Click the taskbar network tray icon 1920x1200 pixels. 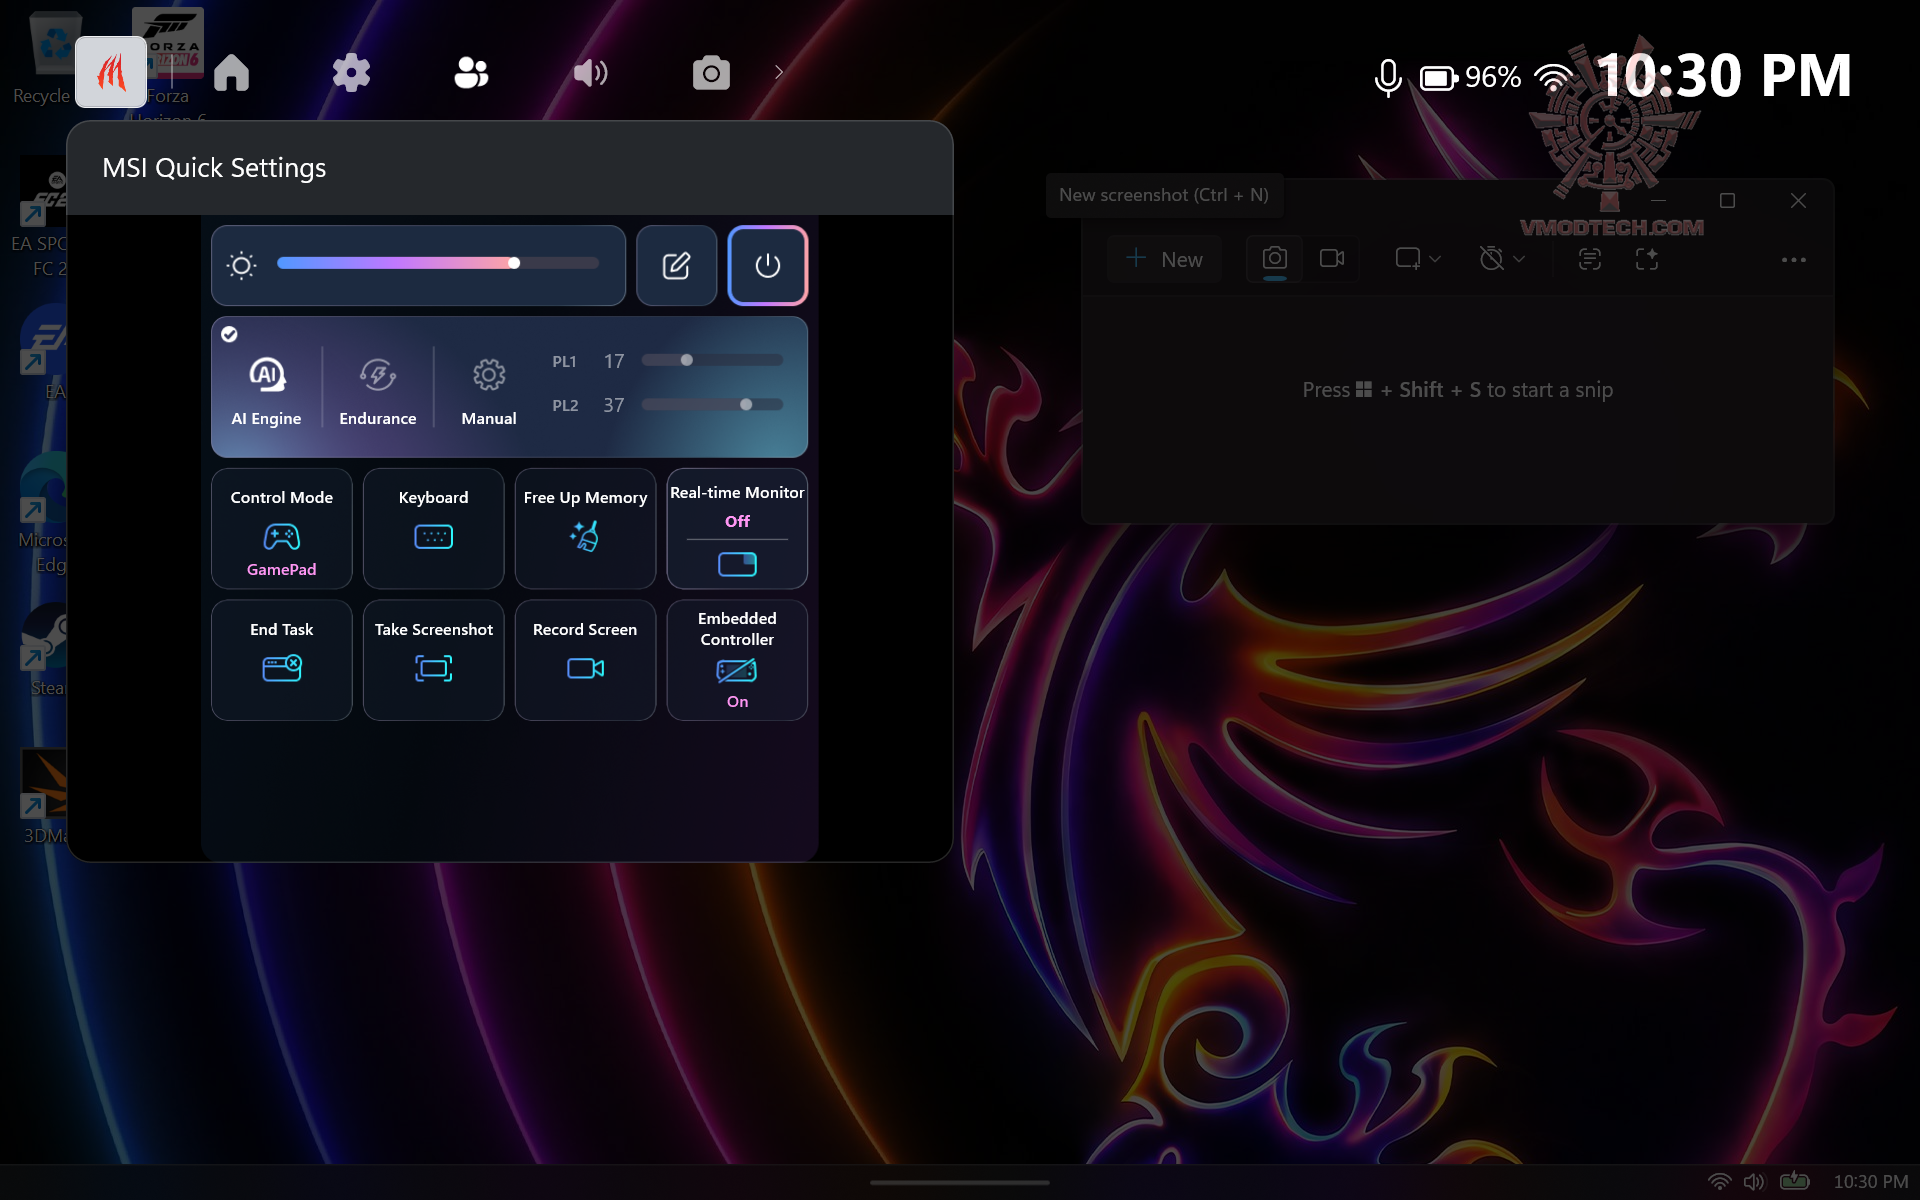point(1719,1181)
